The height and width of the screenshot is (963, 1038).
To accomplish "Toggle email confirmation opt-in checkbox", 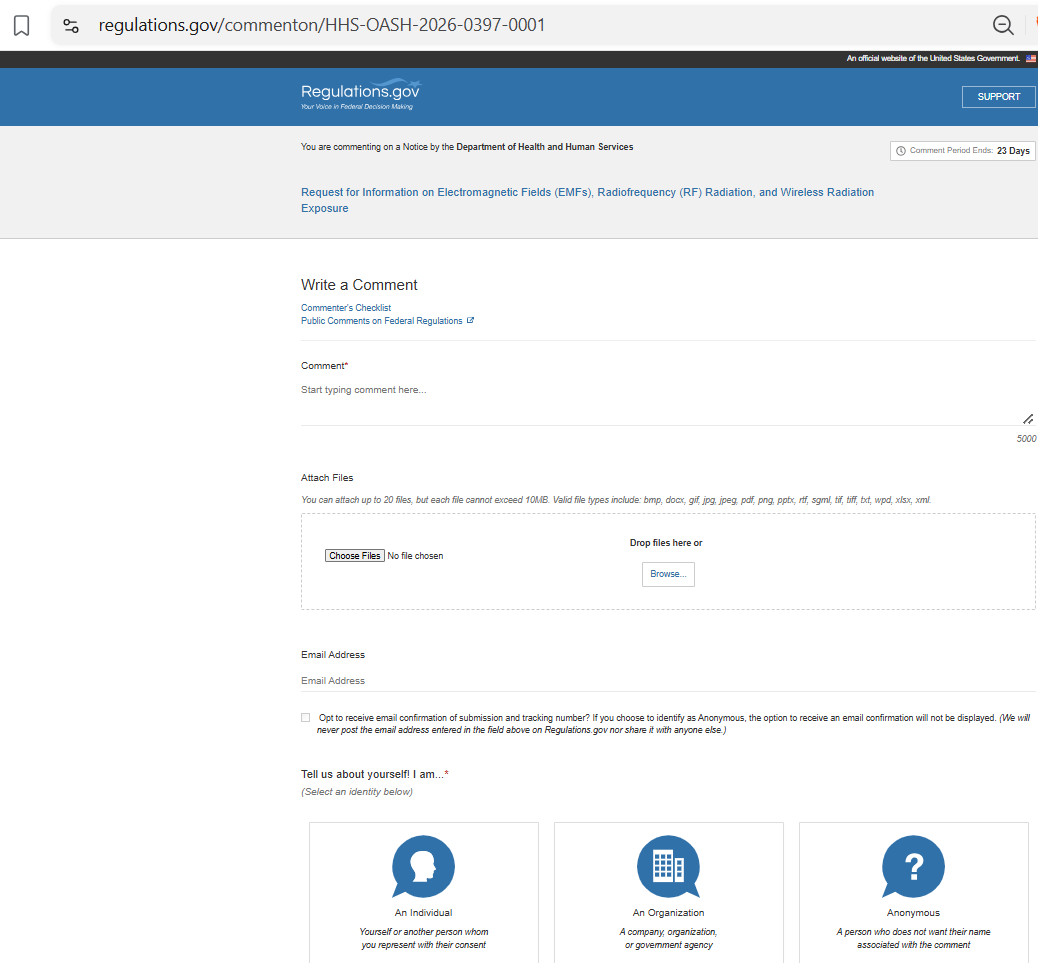I will pyautogui.click(x=305, y=717).
